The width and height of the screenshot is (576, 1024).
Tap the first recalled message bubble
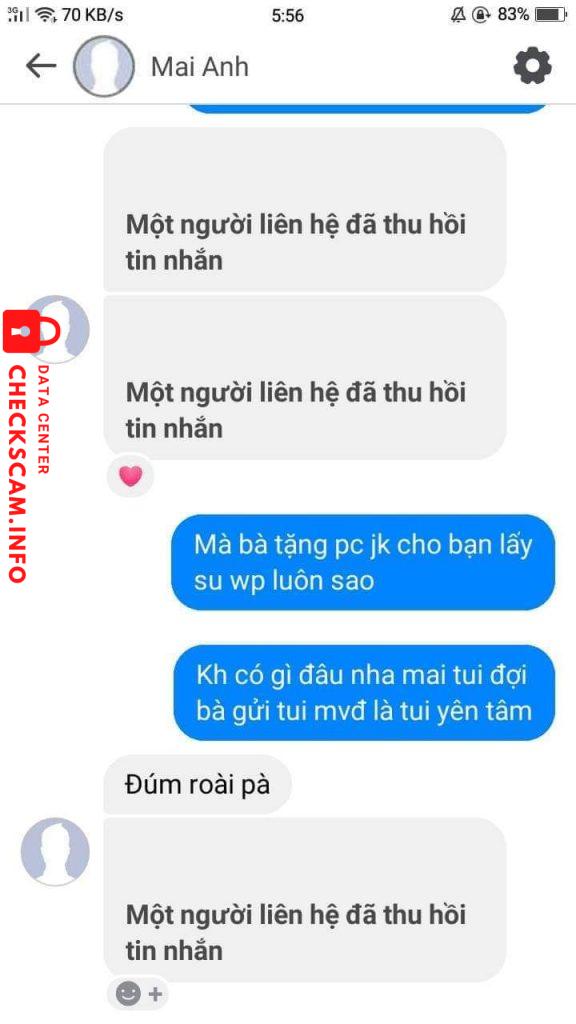[x=305, y=210]
